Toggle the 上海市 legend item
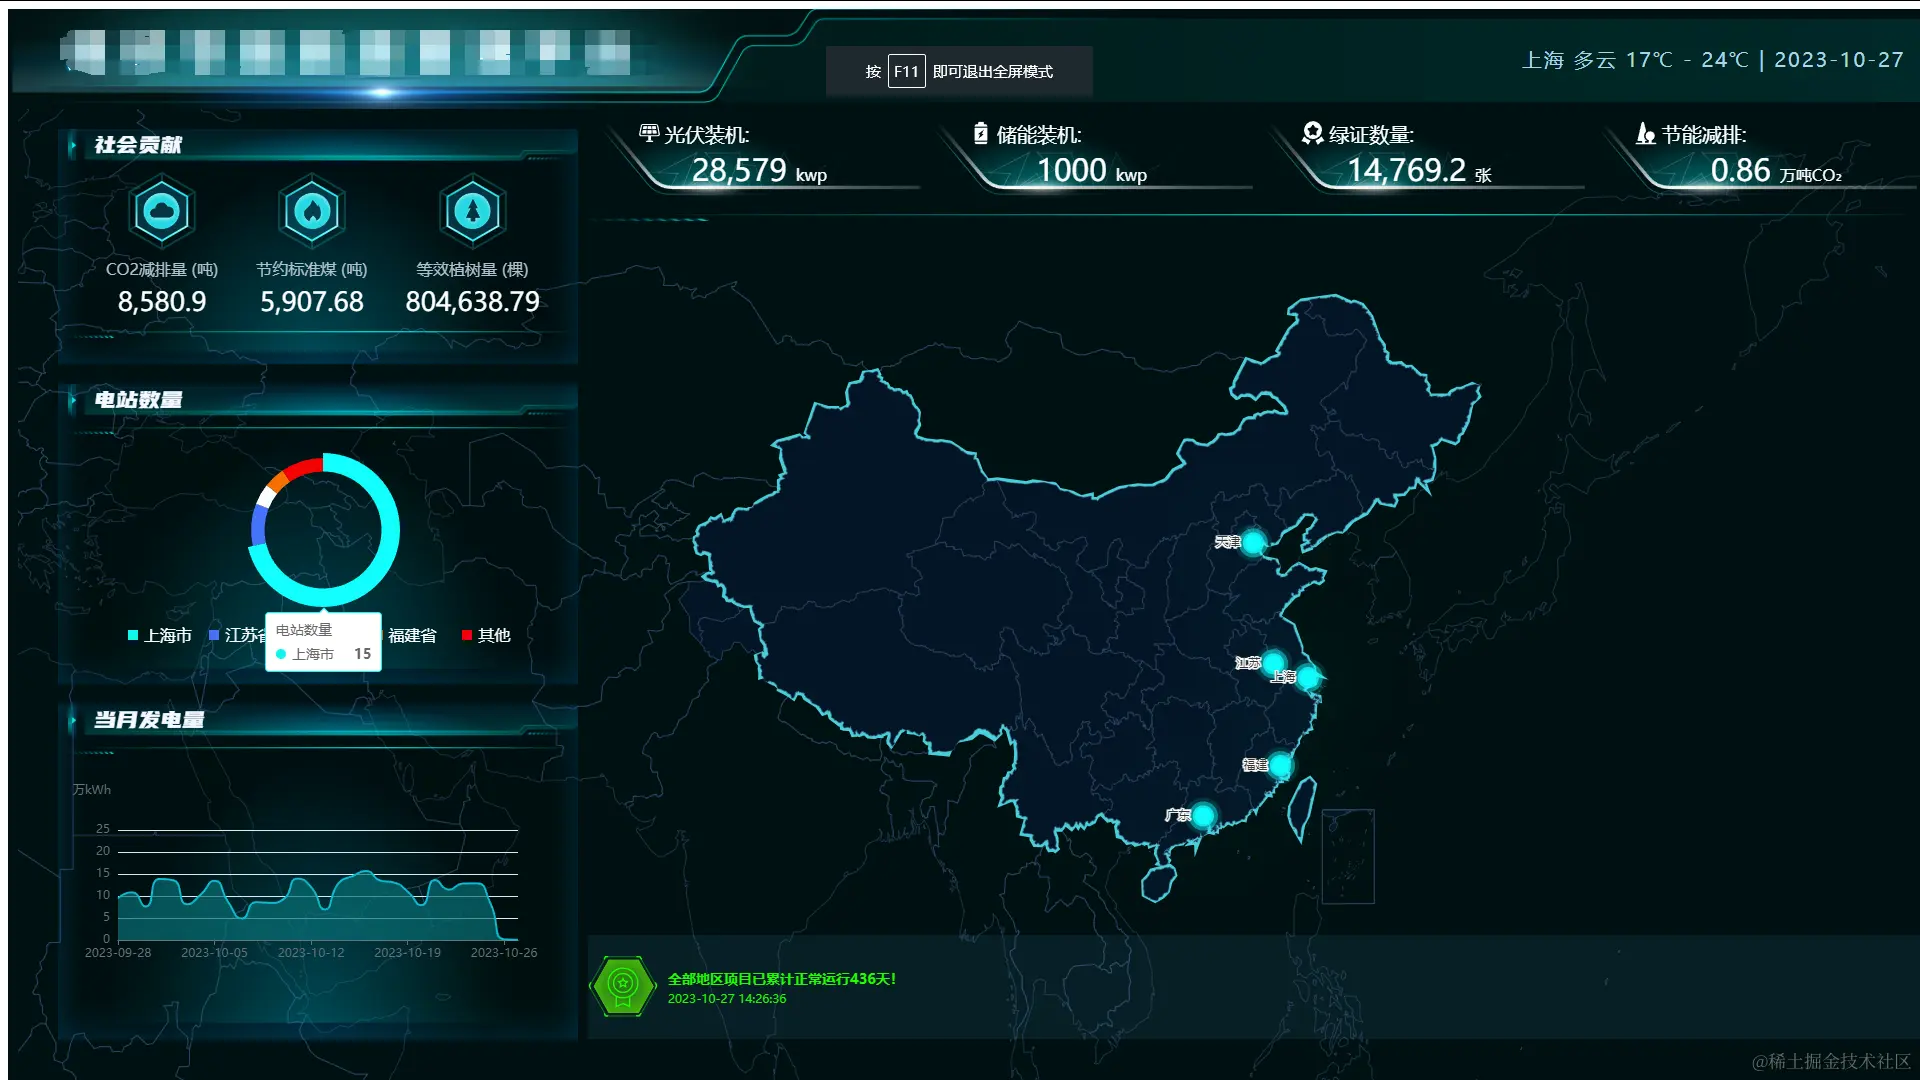Viewport: 1920px width, 1080px height. (x=167, y=635)
